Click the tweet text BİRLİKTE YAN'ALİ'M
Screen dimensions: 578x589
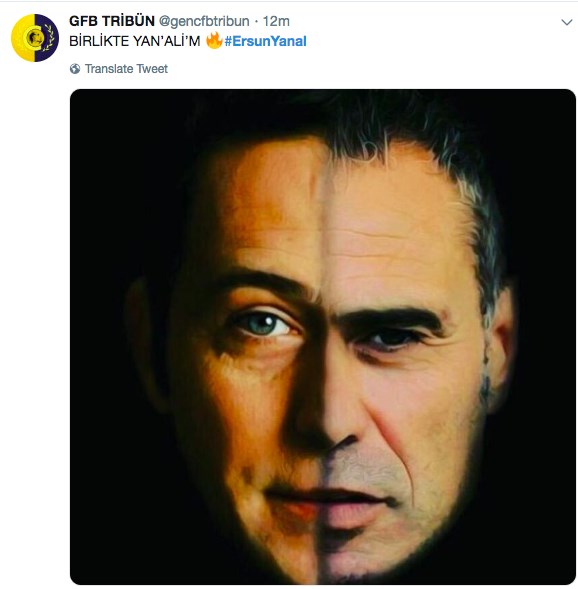point(134,41)
